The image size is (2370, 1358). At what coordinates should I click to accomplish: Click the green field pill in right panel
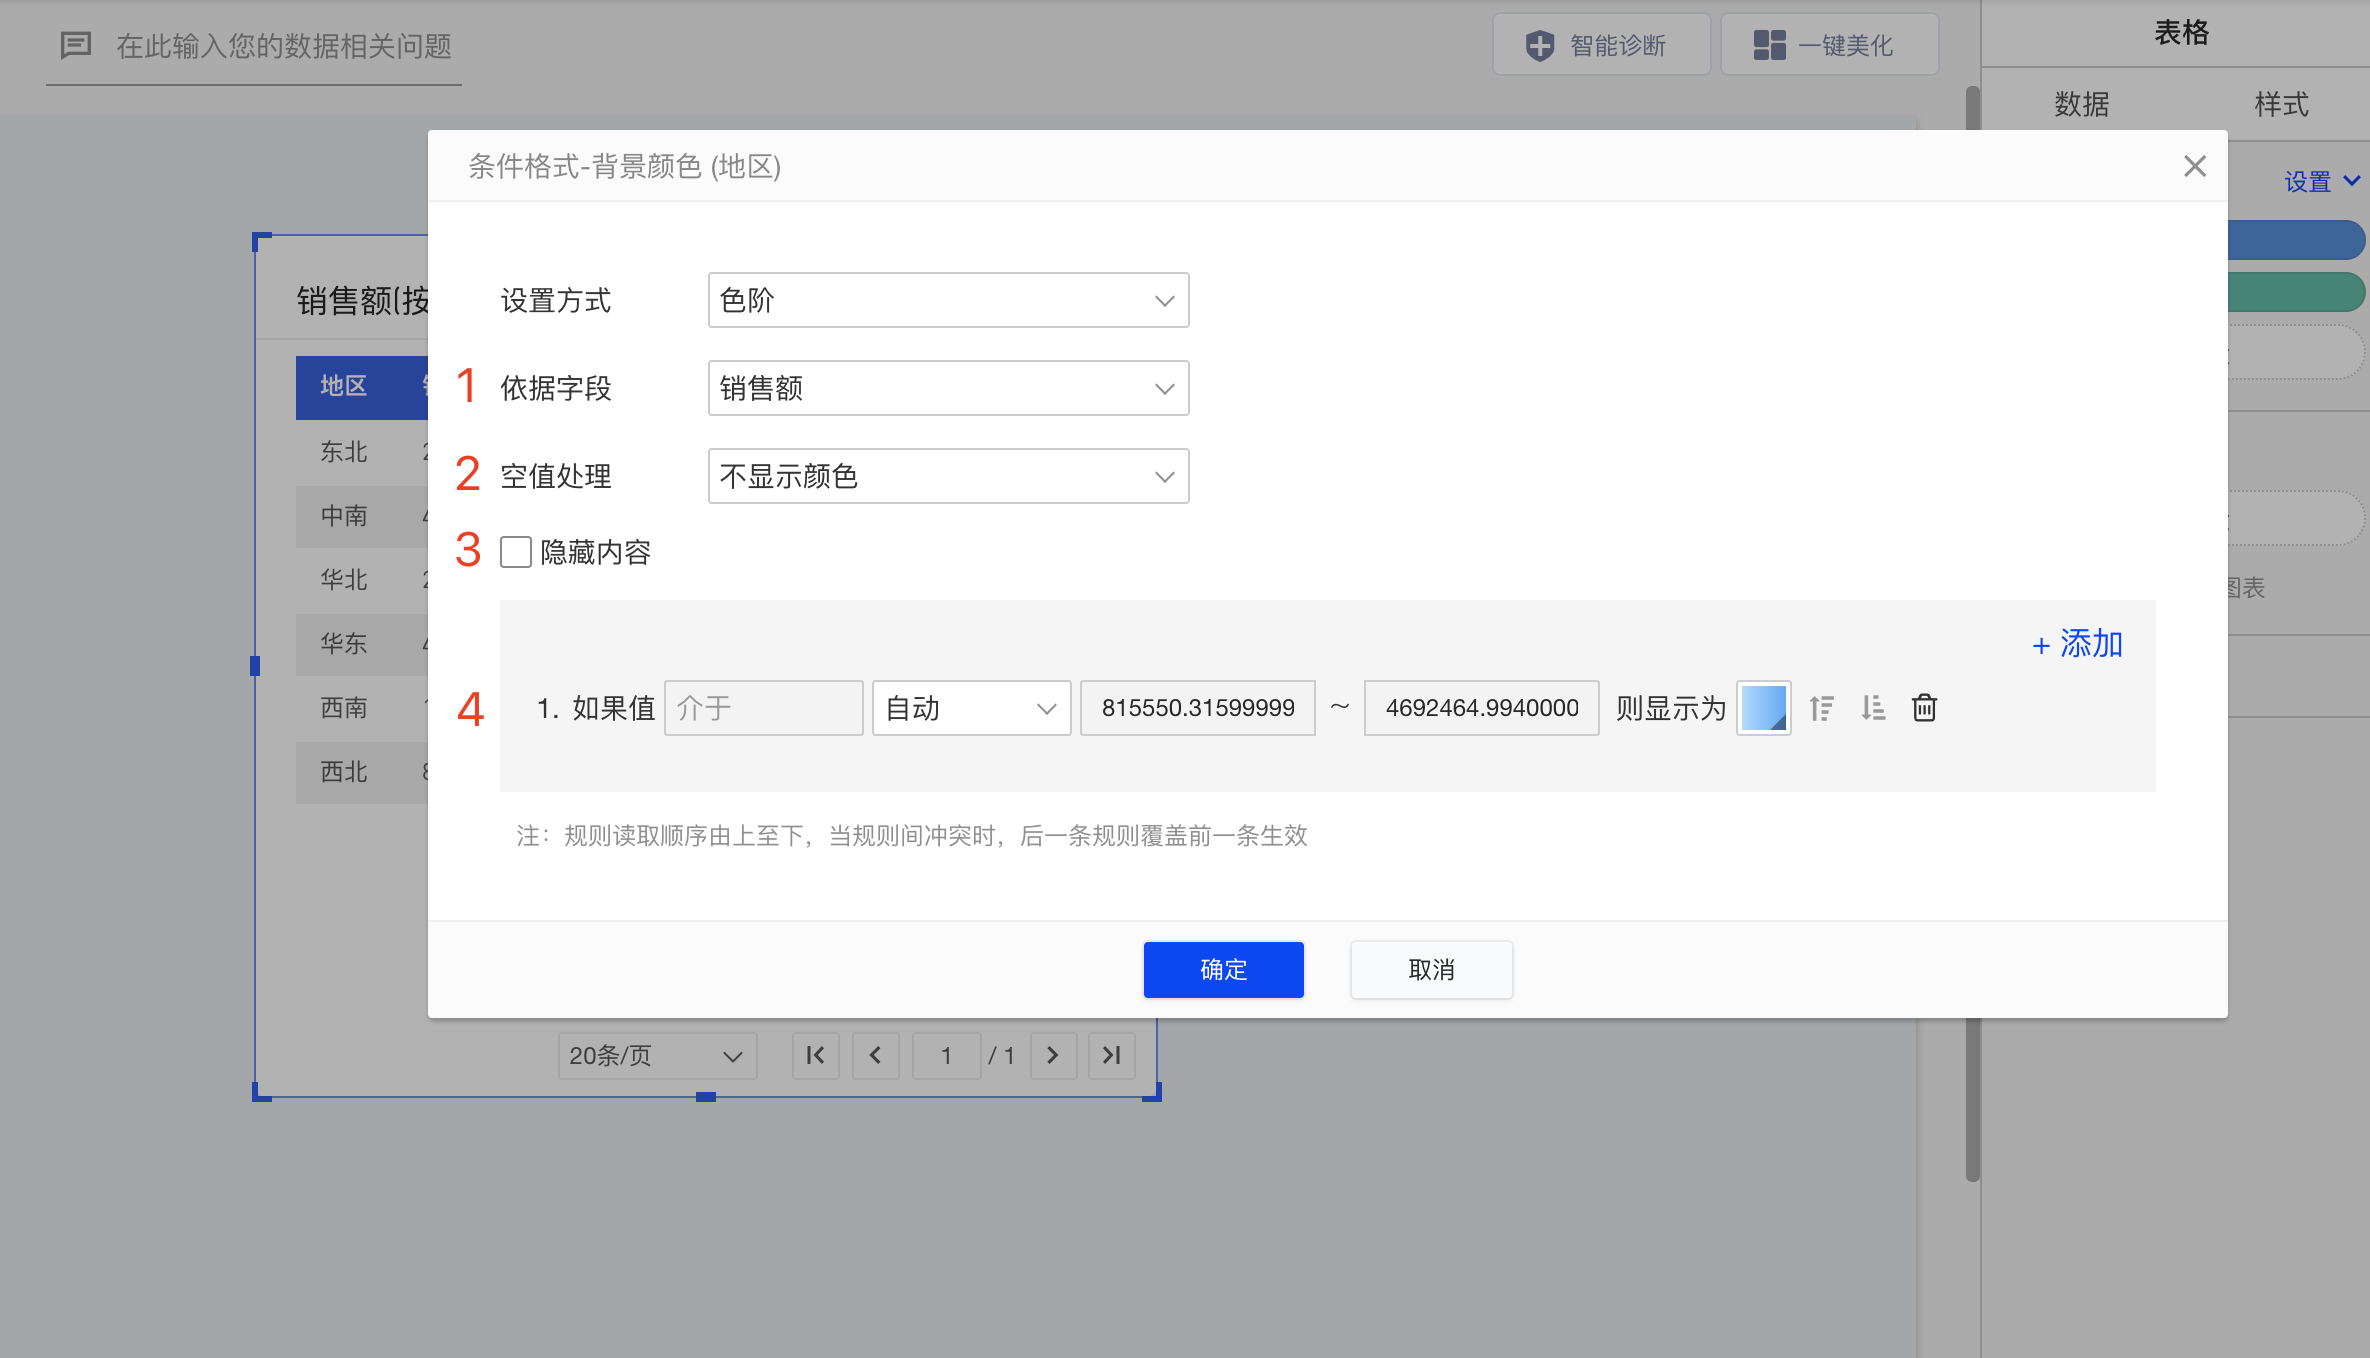pyautogui.click(x=2297, y=293)
